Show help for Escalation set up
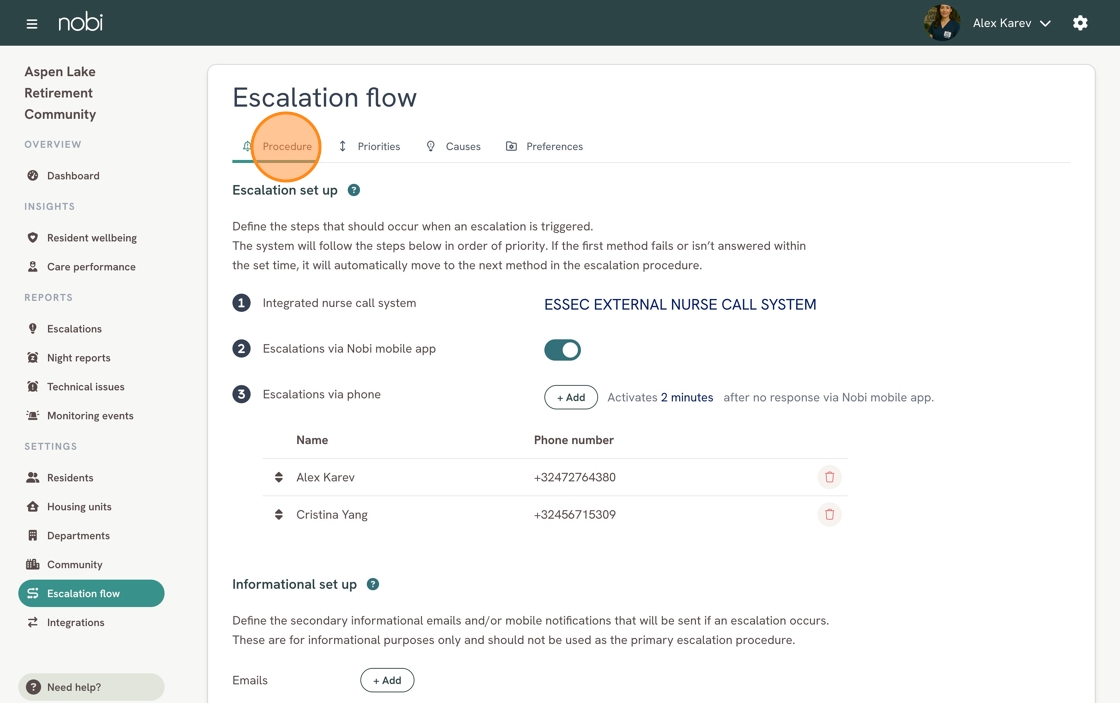The image size is (1120, 703). click(354, 190)
